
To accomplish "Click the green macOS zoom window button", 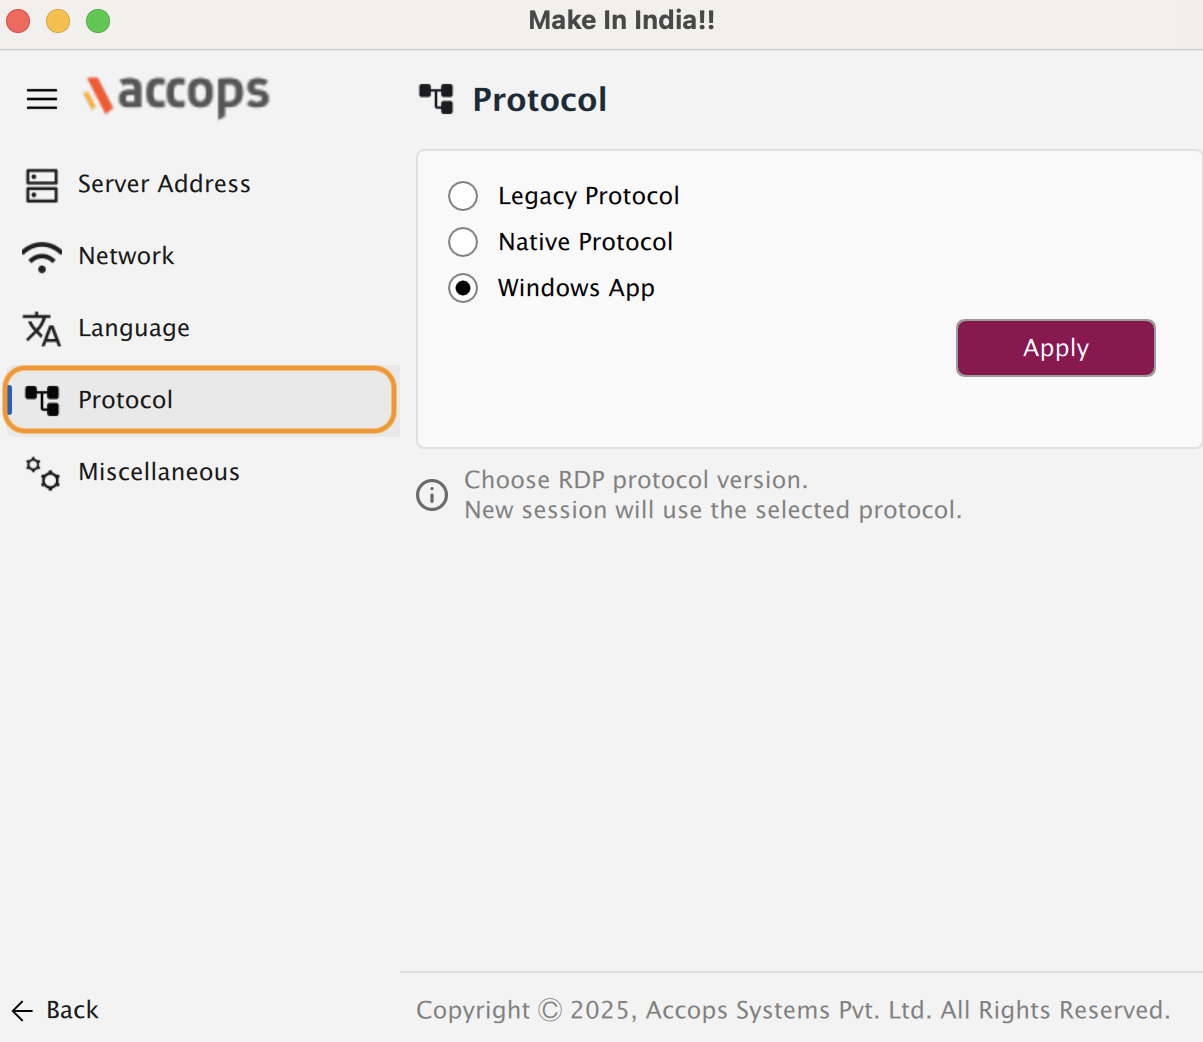I will [x=98, y=21].
